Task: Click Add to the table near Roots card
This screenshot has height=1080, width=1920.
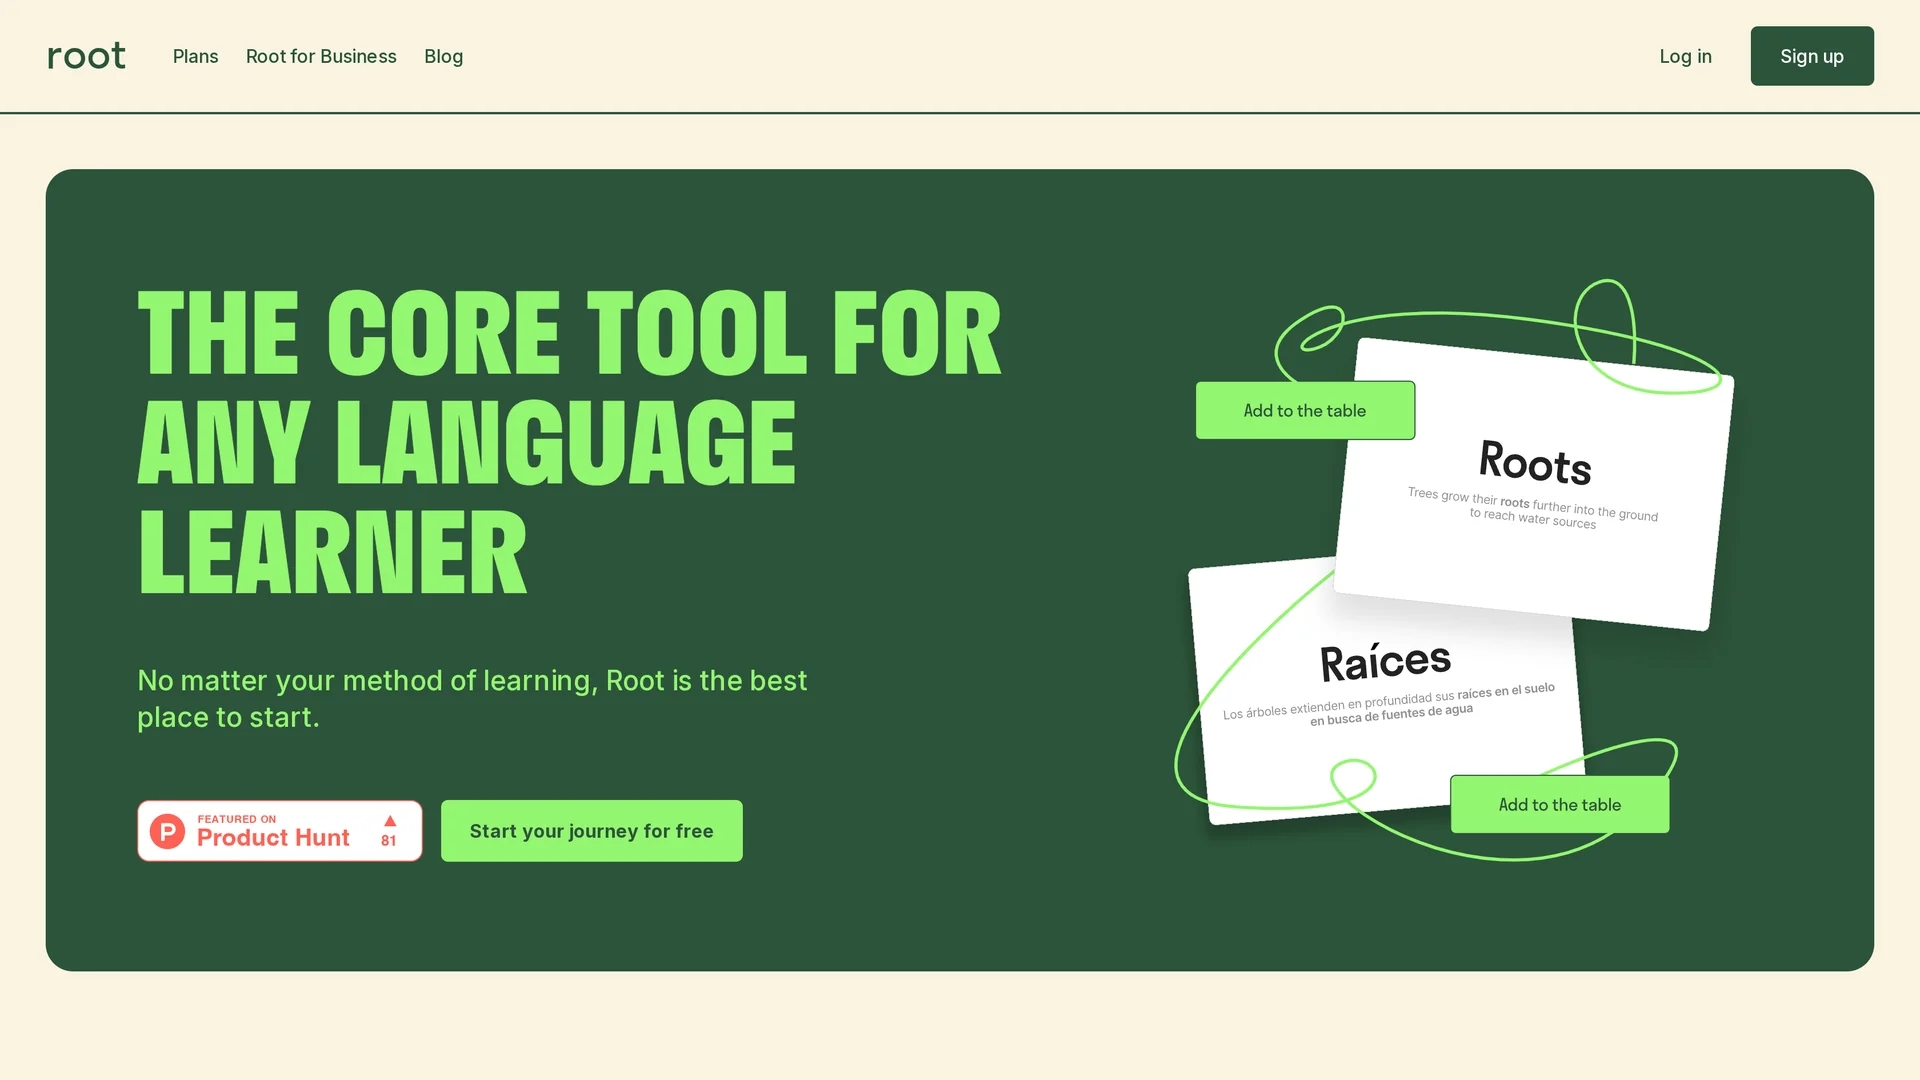Action: [x=1304, y=410]
